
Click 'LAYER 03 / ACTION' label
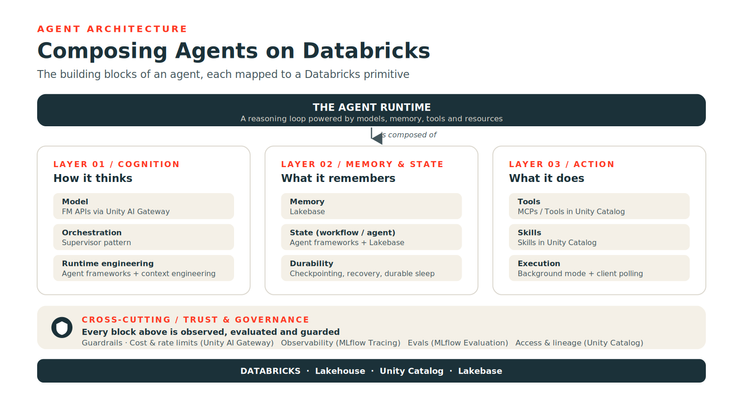tap(562, 164)
